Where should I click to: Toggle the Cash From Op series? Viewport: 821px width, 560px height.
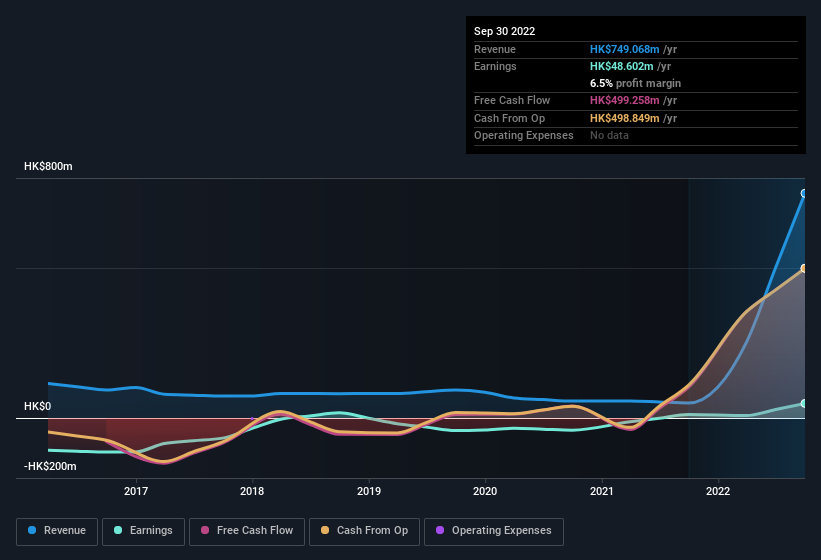coord(364,531)
